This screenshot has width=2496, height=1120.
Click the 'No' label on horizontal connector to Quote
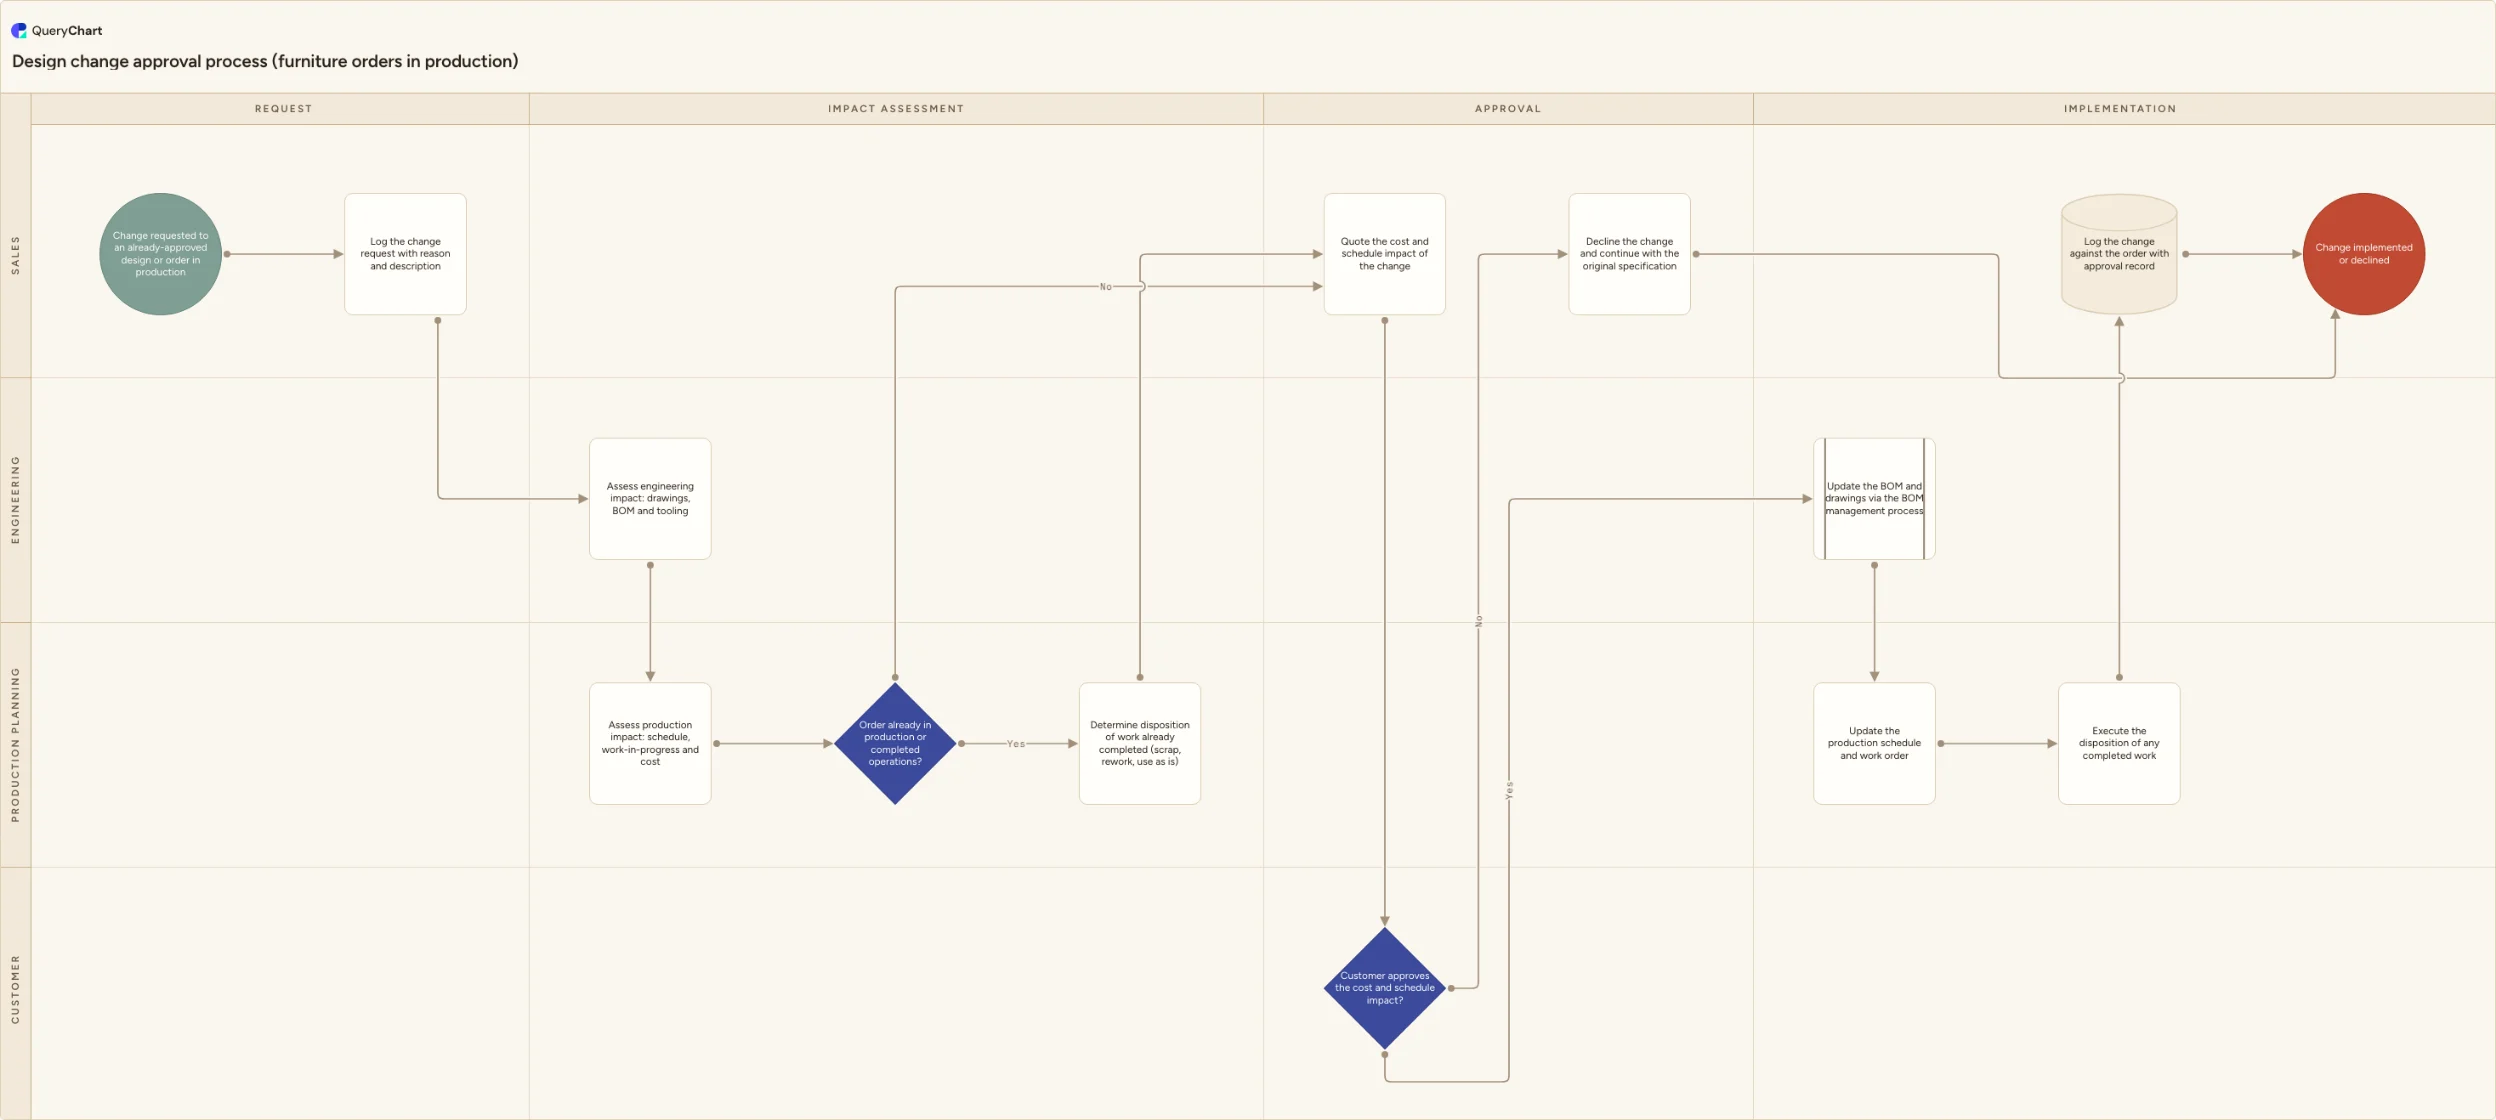[x=1106, y=287]
